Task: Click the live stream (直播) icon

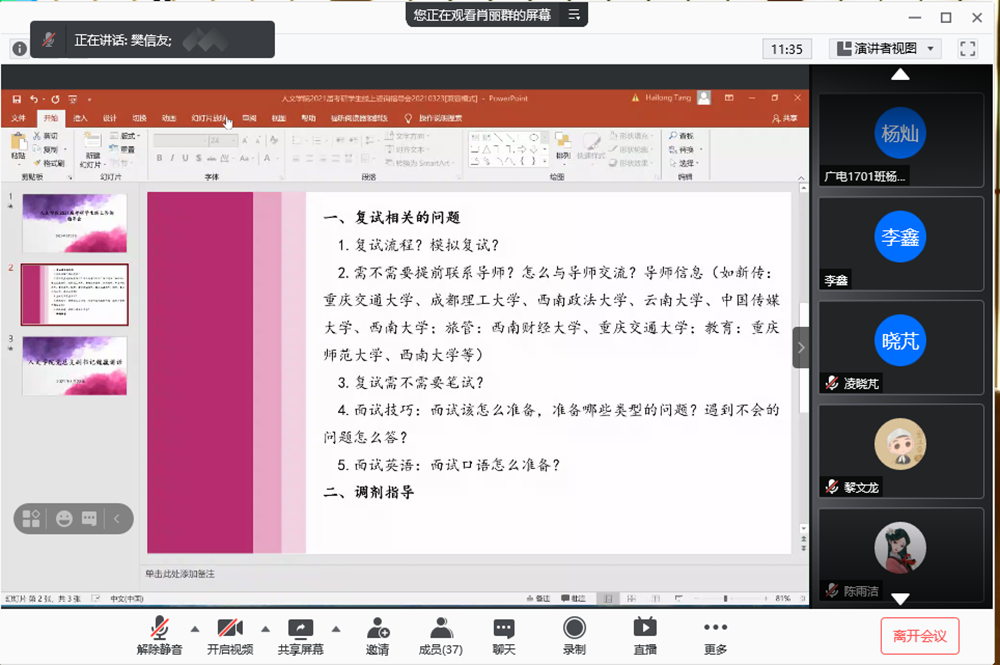Action: (645, 635)
